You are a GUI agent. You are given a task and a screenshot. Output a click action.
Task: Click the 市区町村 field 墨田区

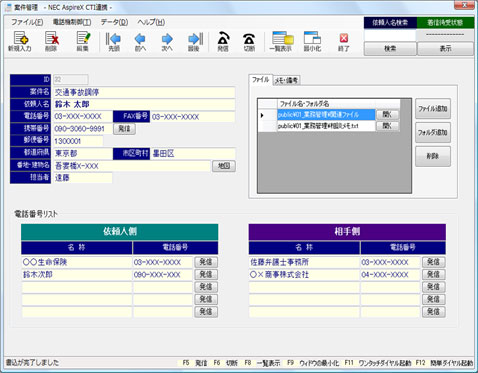[x=193, y=153]
